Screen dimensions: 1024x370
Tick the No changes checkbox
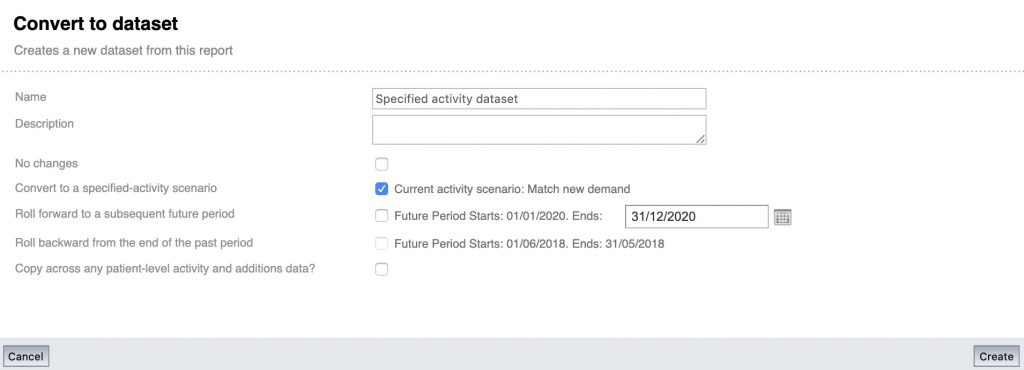pos(381,164)
